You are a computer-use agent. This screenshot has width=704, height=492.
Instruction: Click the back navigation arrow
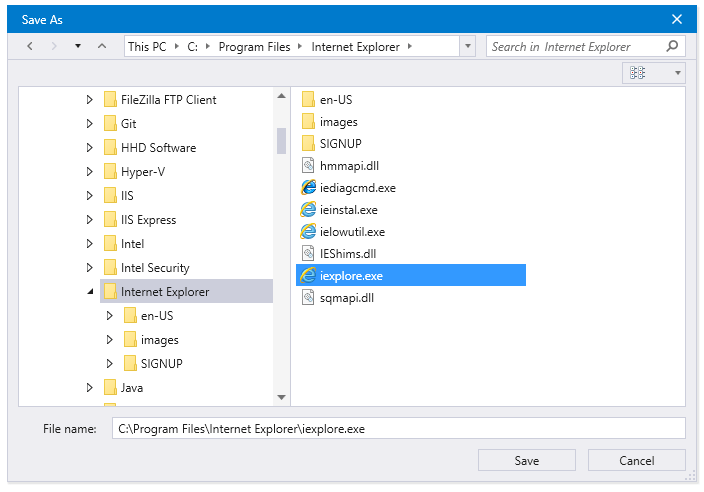[30, 46]
